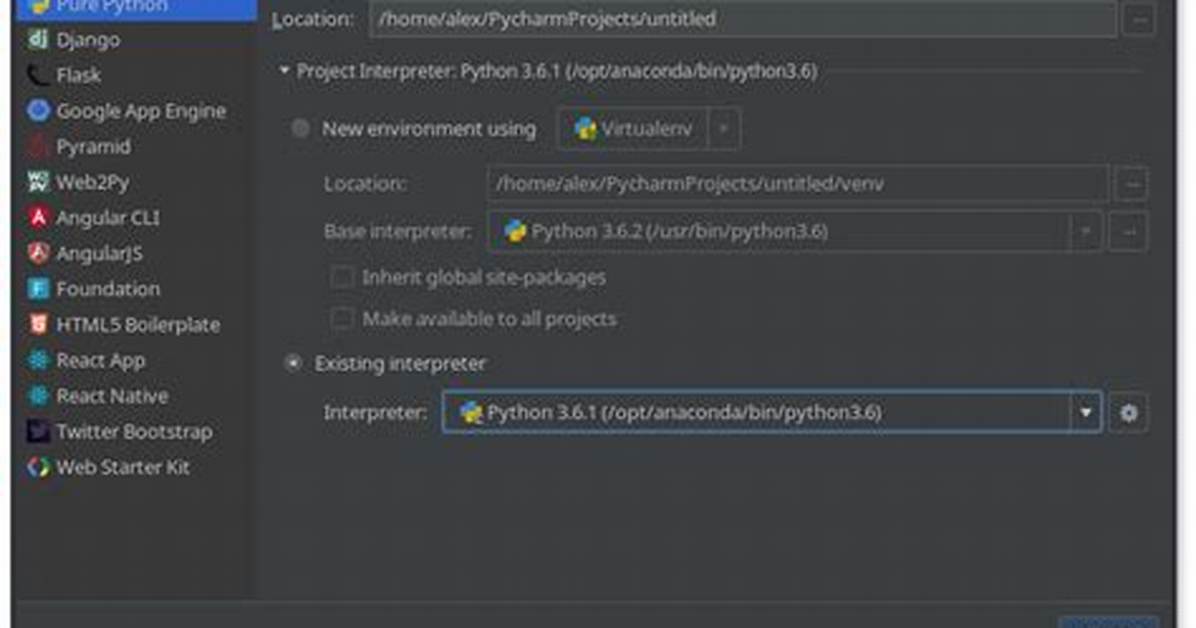Viewport: 1196px width, 628px height.
Task: Click the Python 3.6.1 interpreter combo box
Action: (x=772, y=413)
